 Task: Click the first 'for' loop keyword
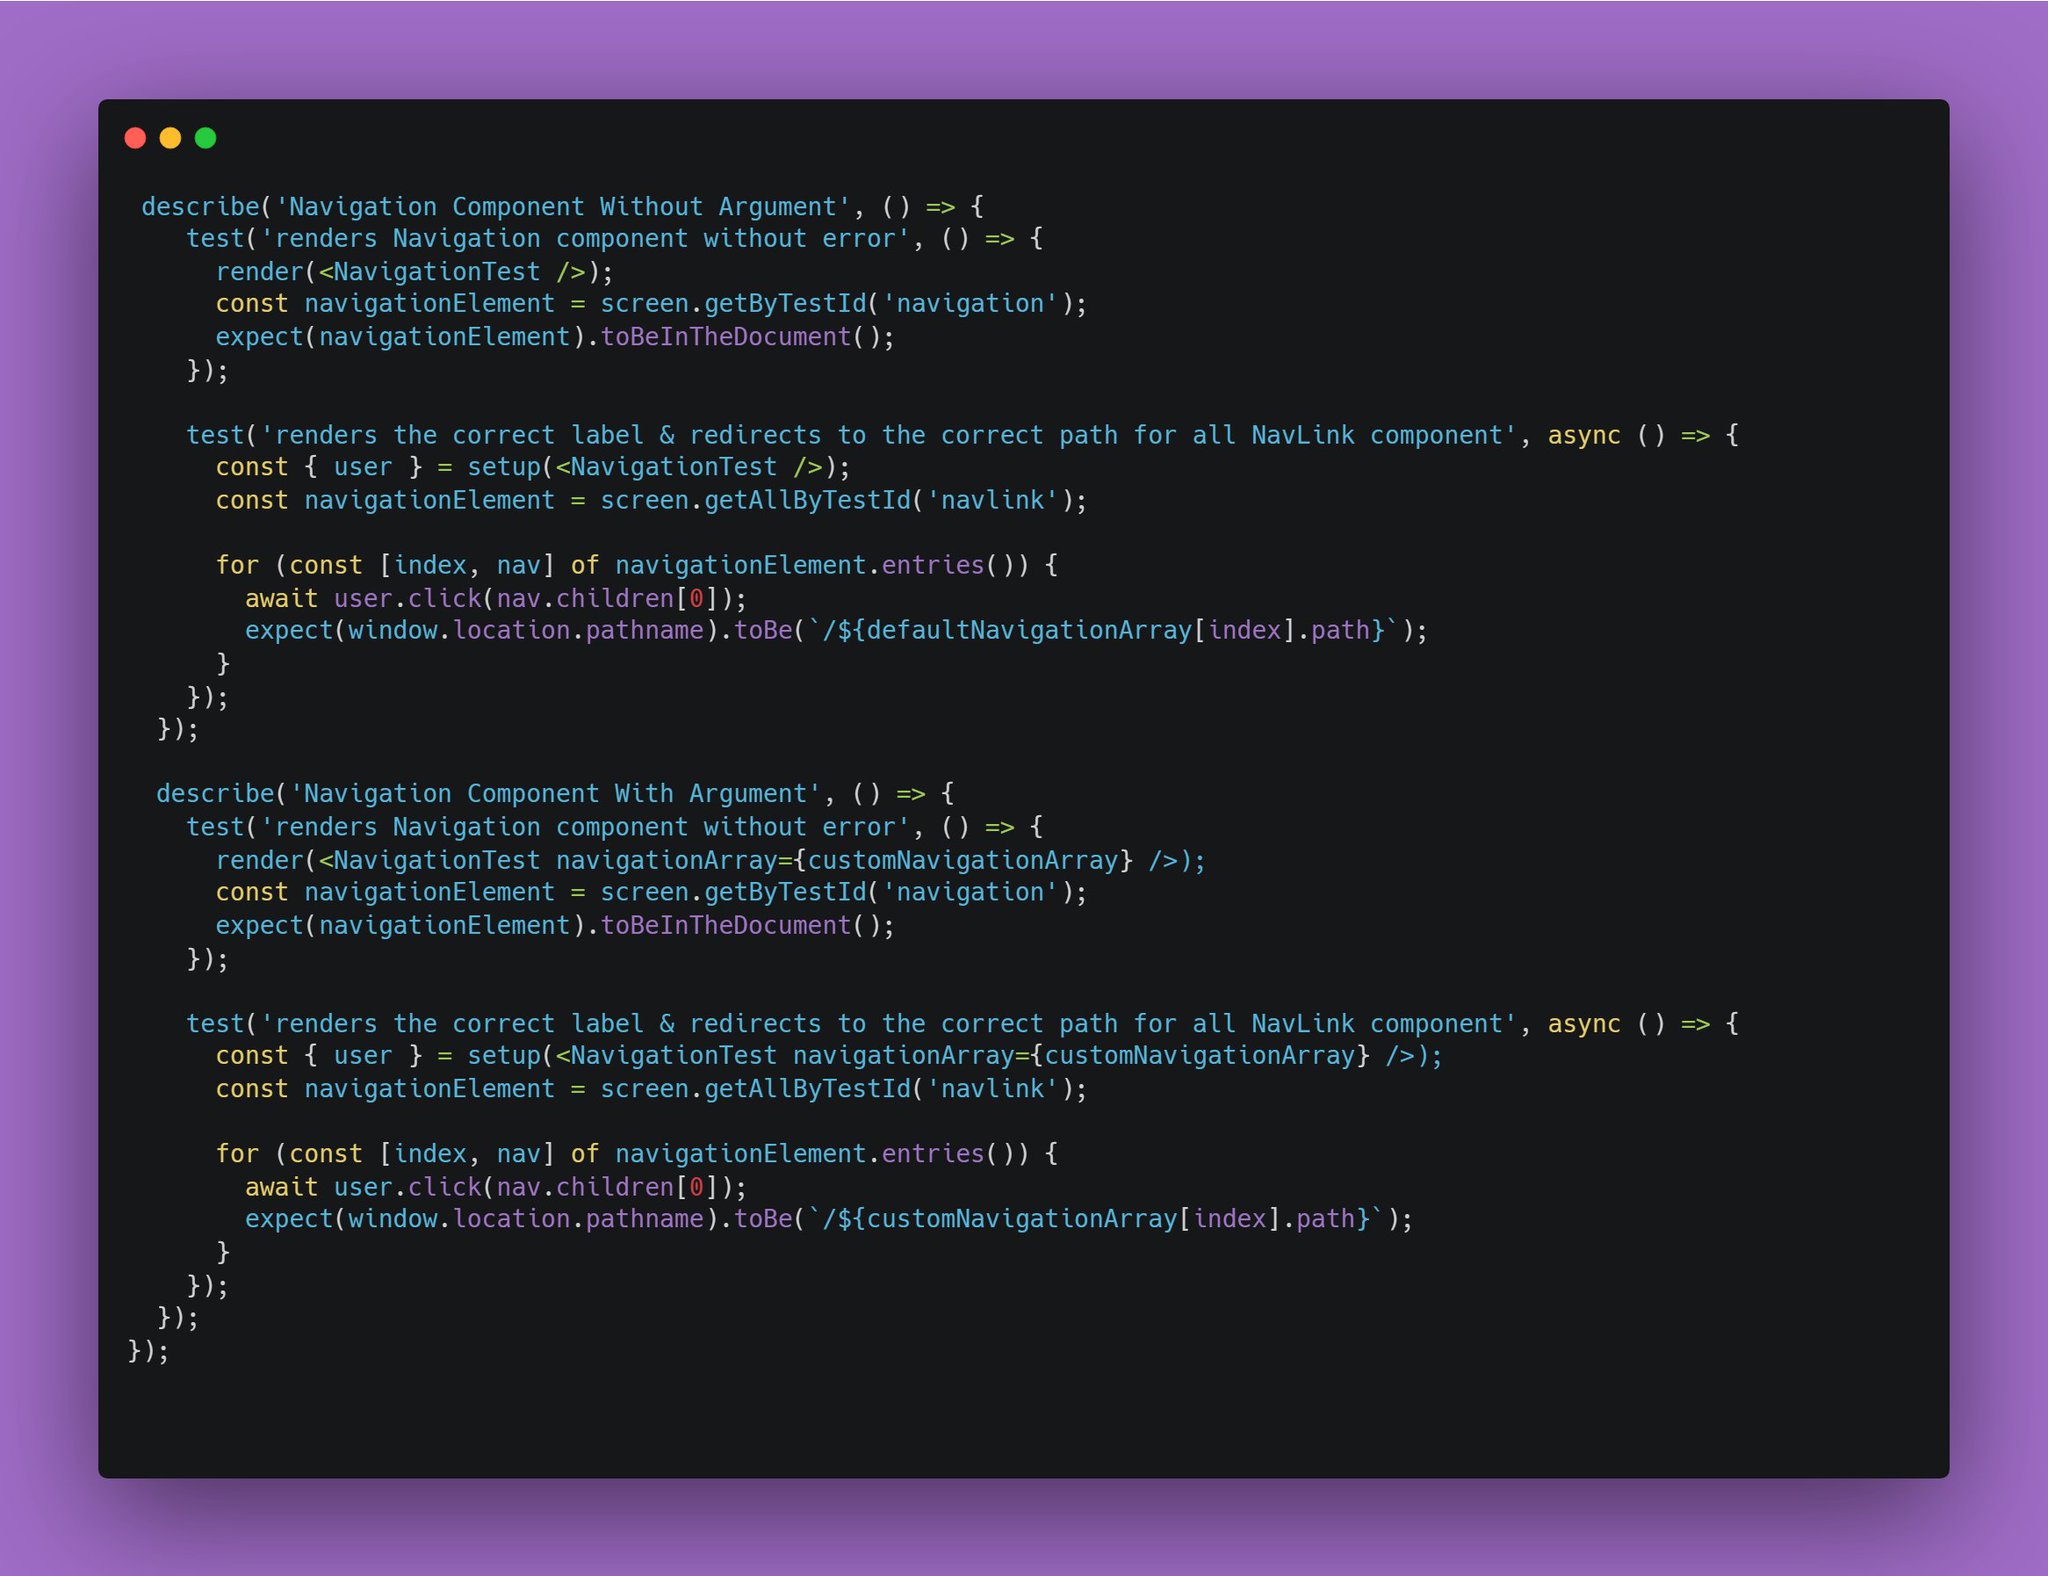(x=237, y=566)
